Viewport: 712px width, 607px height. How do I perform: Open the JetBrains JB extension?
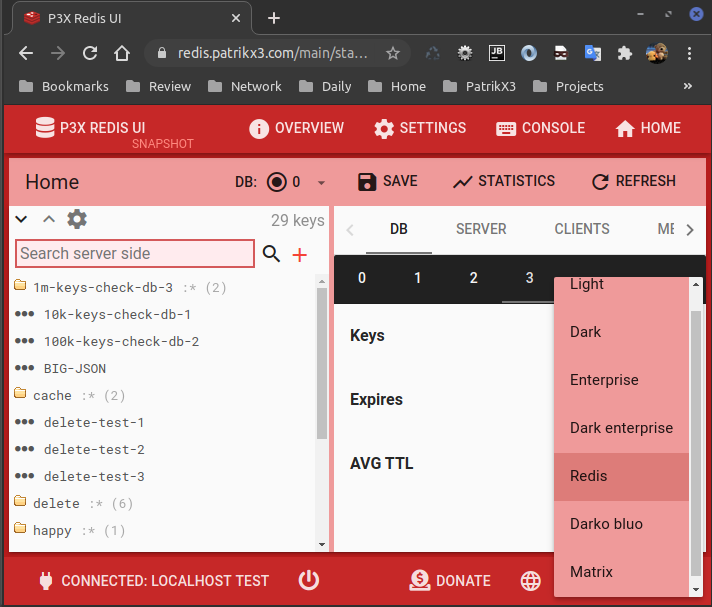(x=497, y=53)
